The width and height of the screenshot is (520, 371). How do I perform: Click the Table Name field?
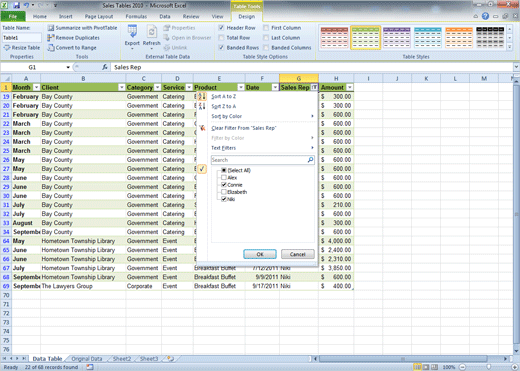point(22,38)
